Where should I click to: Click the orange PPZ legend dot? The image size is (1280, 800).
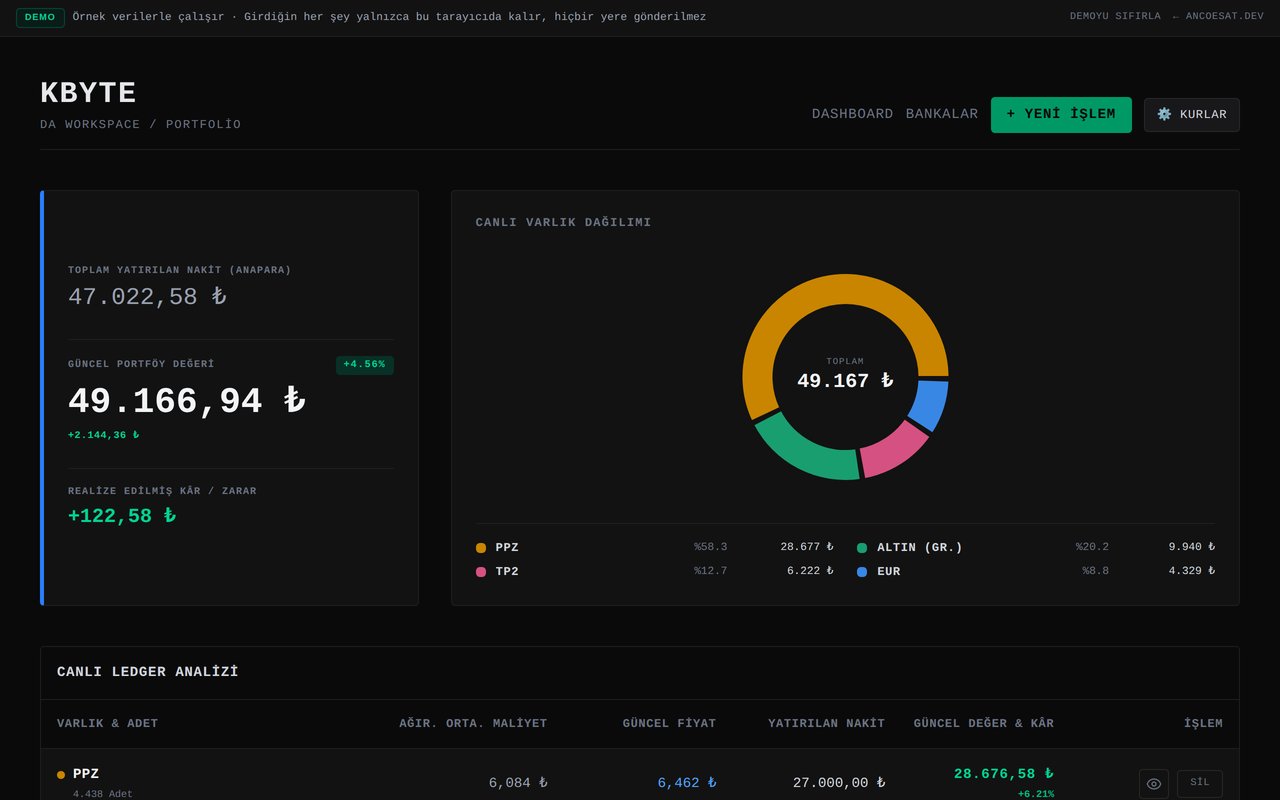pos(481,548)
